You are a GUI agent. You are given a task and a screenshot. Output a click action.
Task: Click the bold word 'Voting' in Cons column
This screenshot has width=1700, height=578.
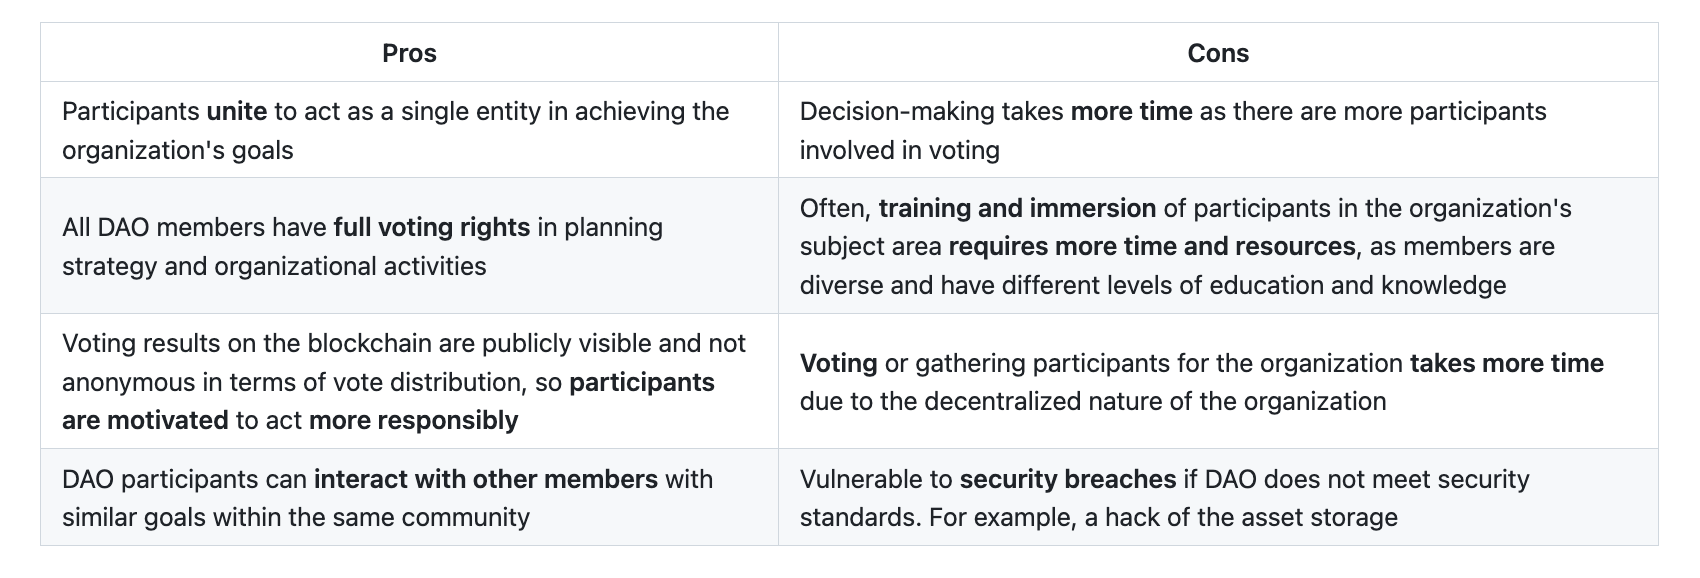(x=838, y=363)
